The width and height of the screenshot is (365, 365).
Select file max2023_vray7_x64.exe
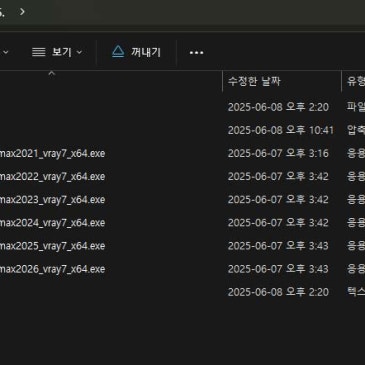coord(52,199)
